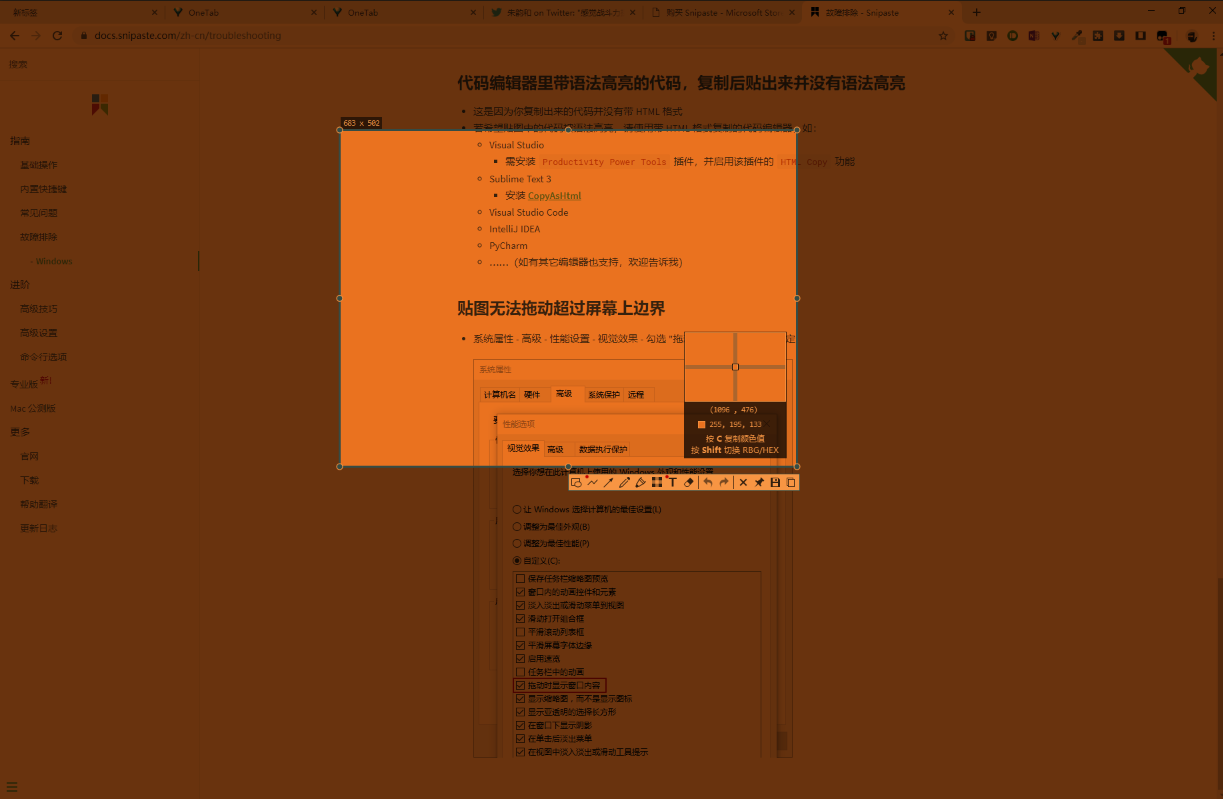
Task: Select the marker pen highlighter tool
Action: (x=641, y=483)
